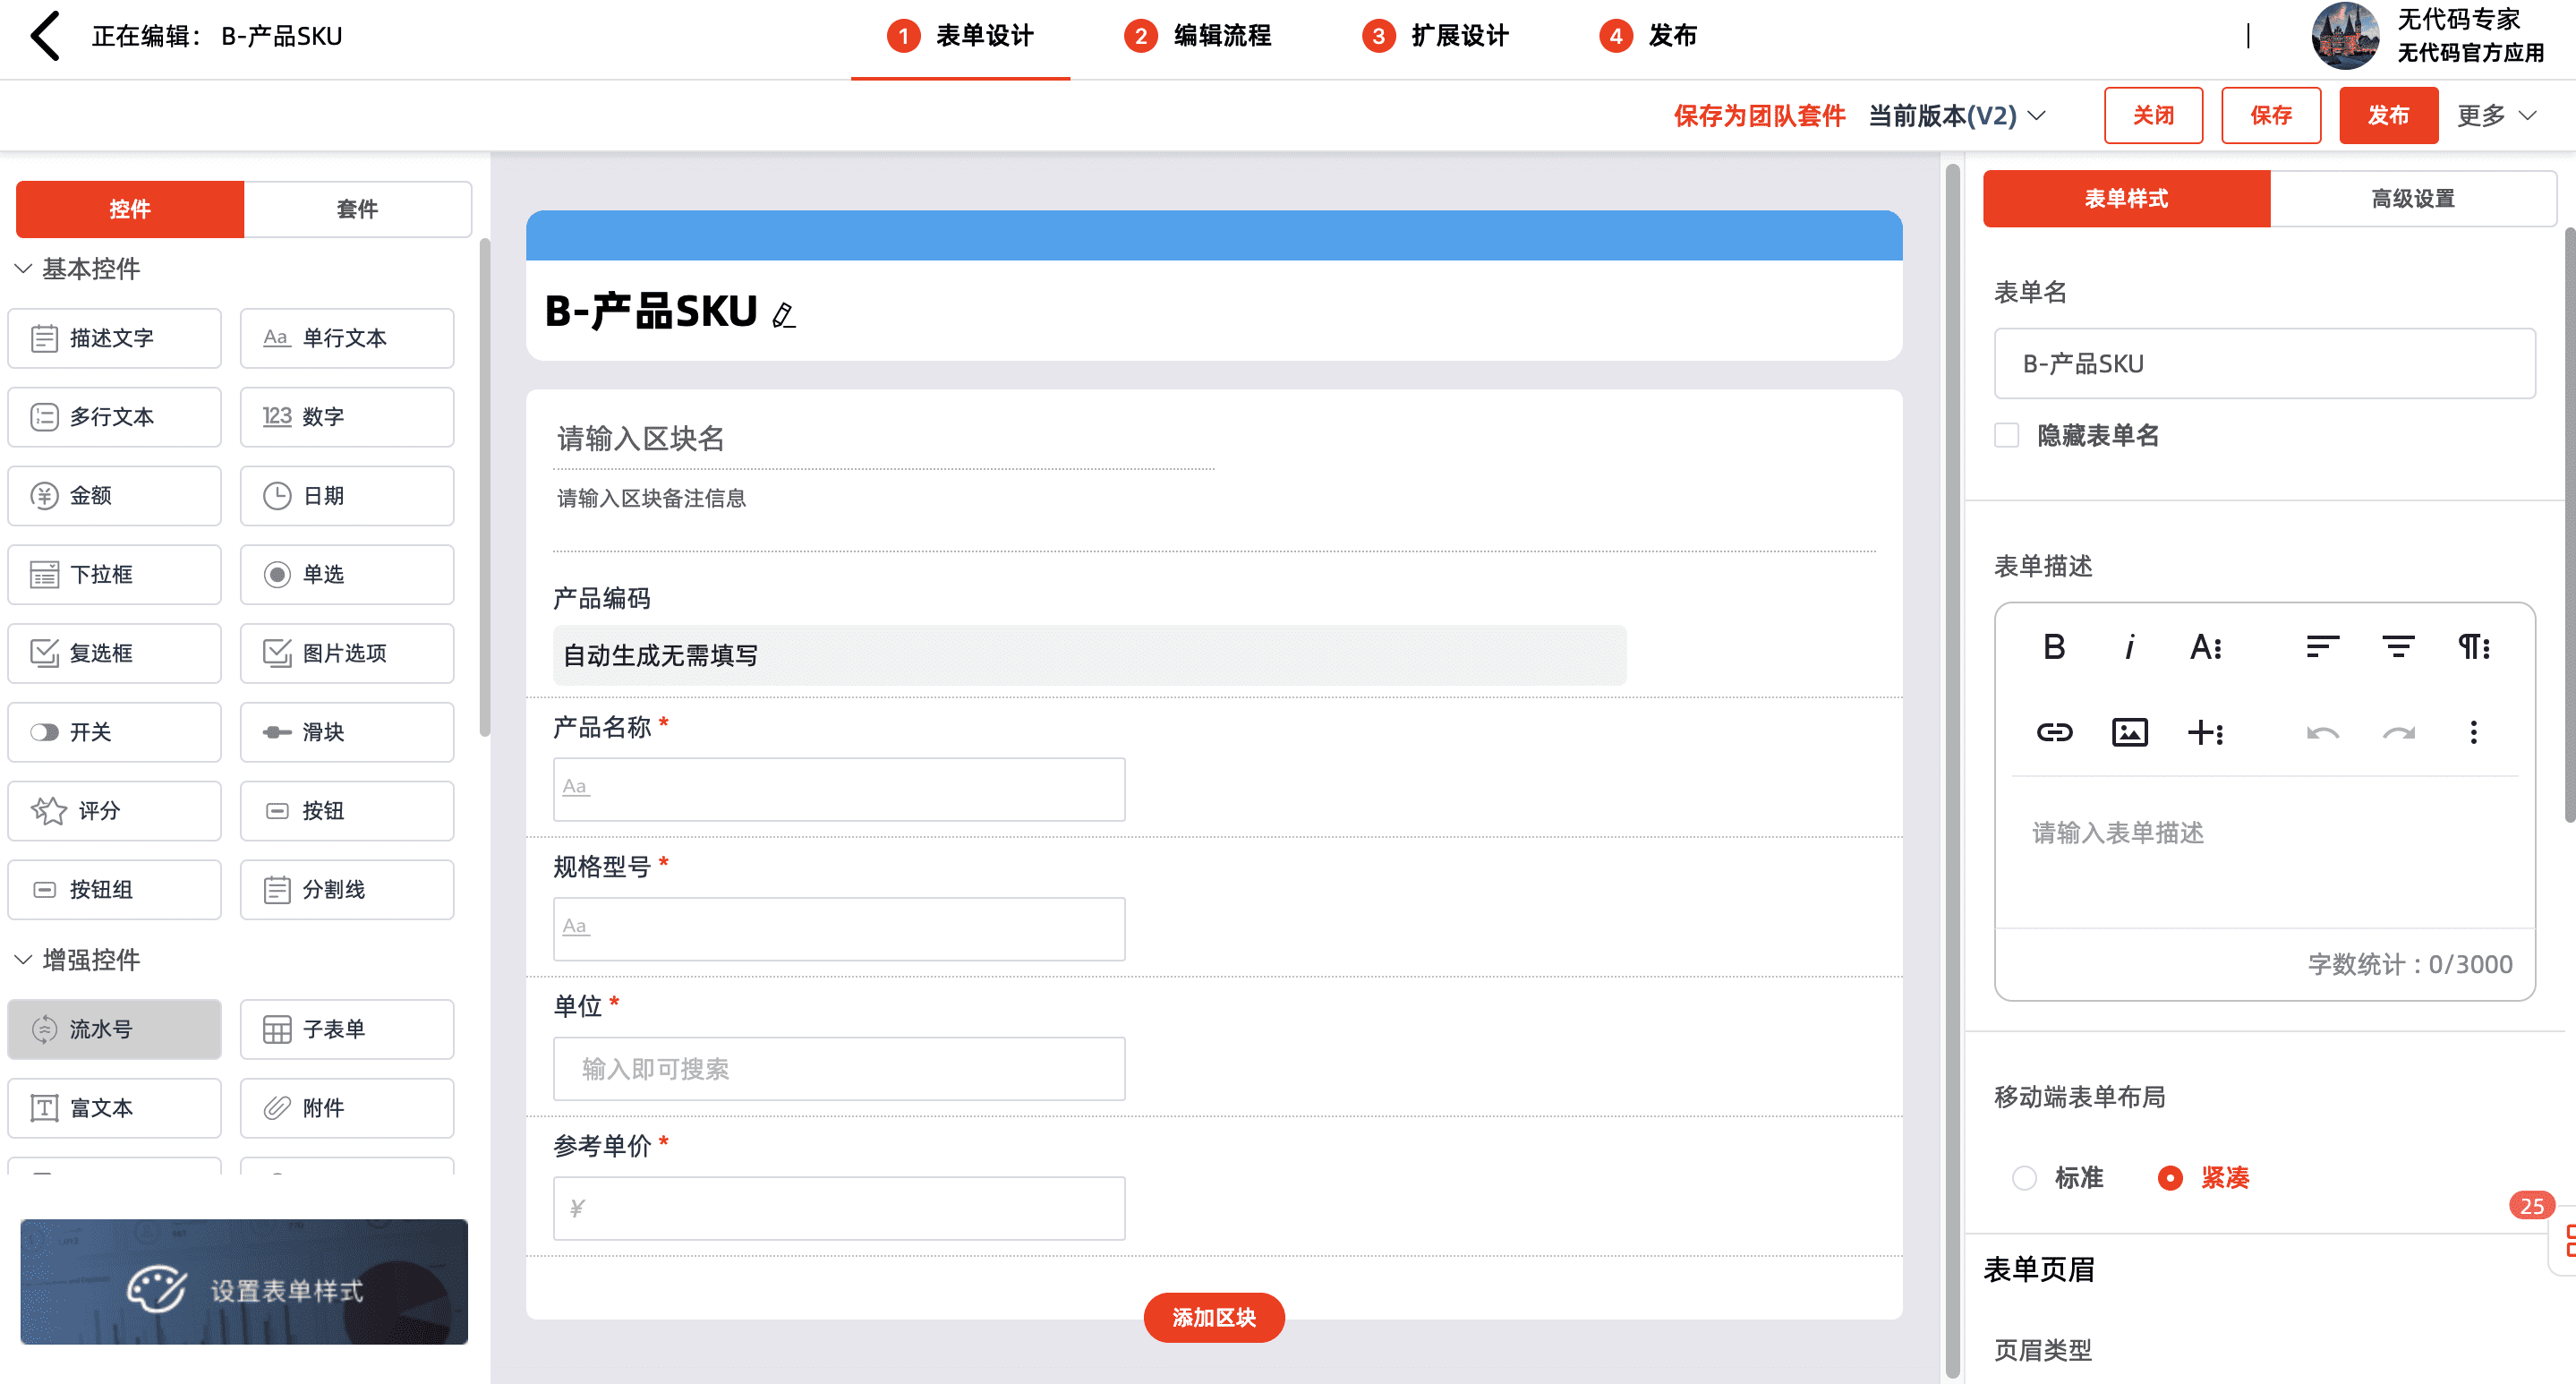This screenshot has width=2576, height=1384.
Task: Toggle bold in 表单描述 editor
Action: click(2053, 647)
